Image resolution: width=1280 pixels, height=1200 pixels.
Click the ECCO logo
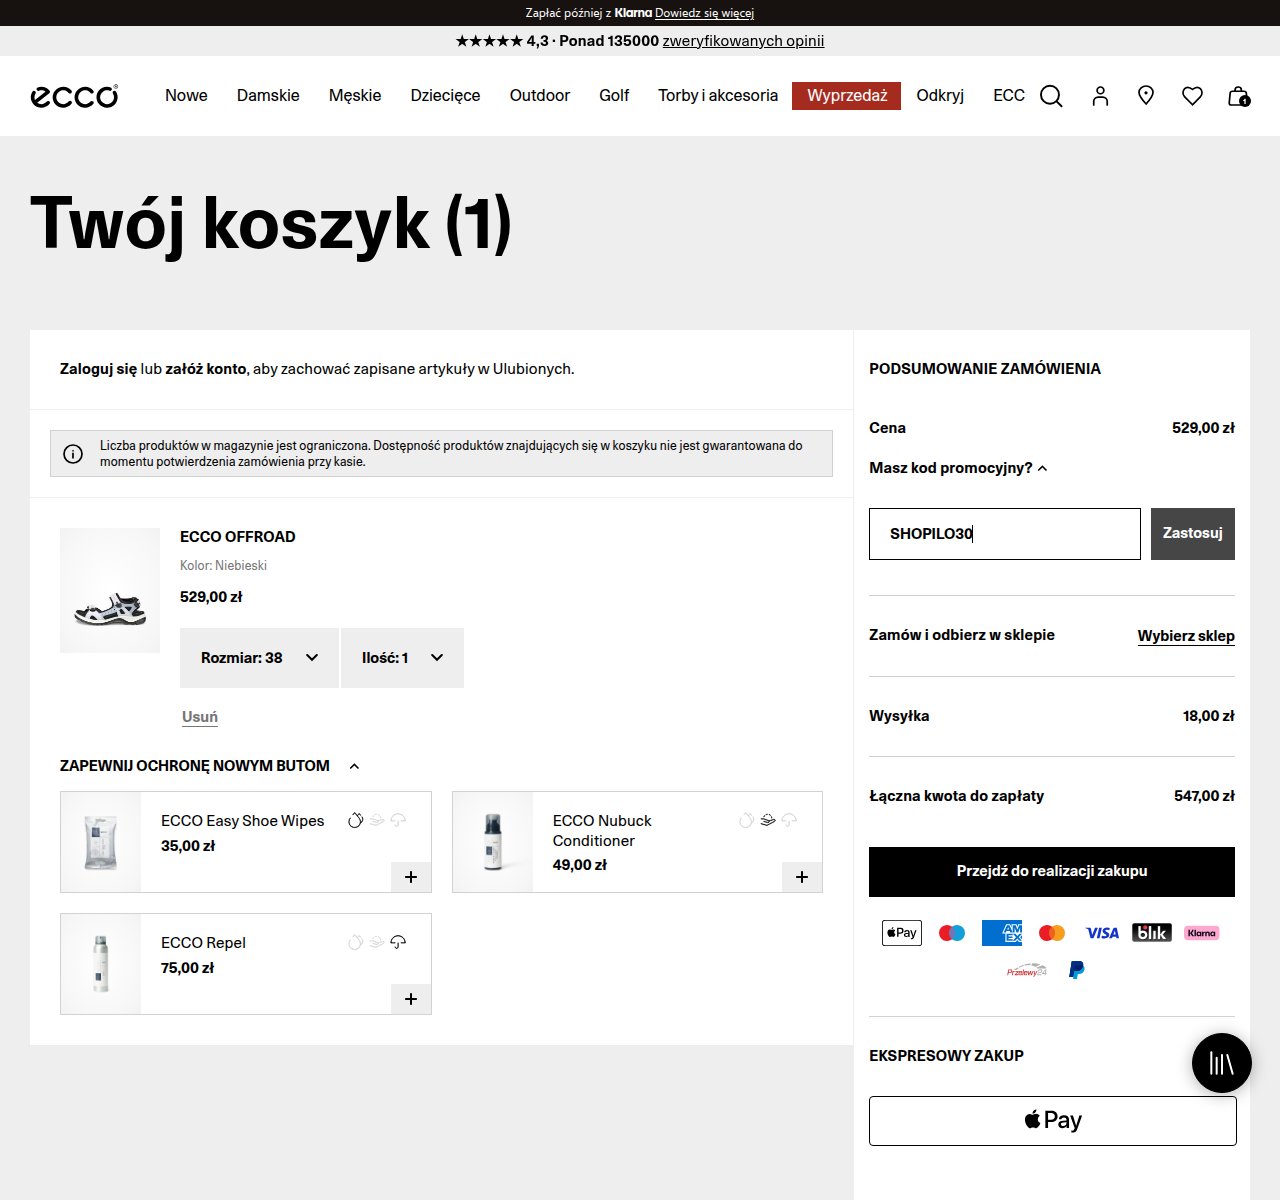pyautogui.click(x=74, y=96)
